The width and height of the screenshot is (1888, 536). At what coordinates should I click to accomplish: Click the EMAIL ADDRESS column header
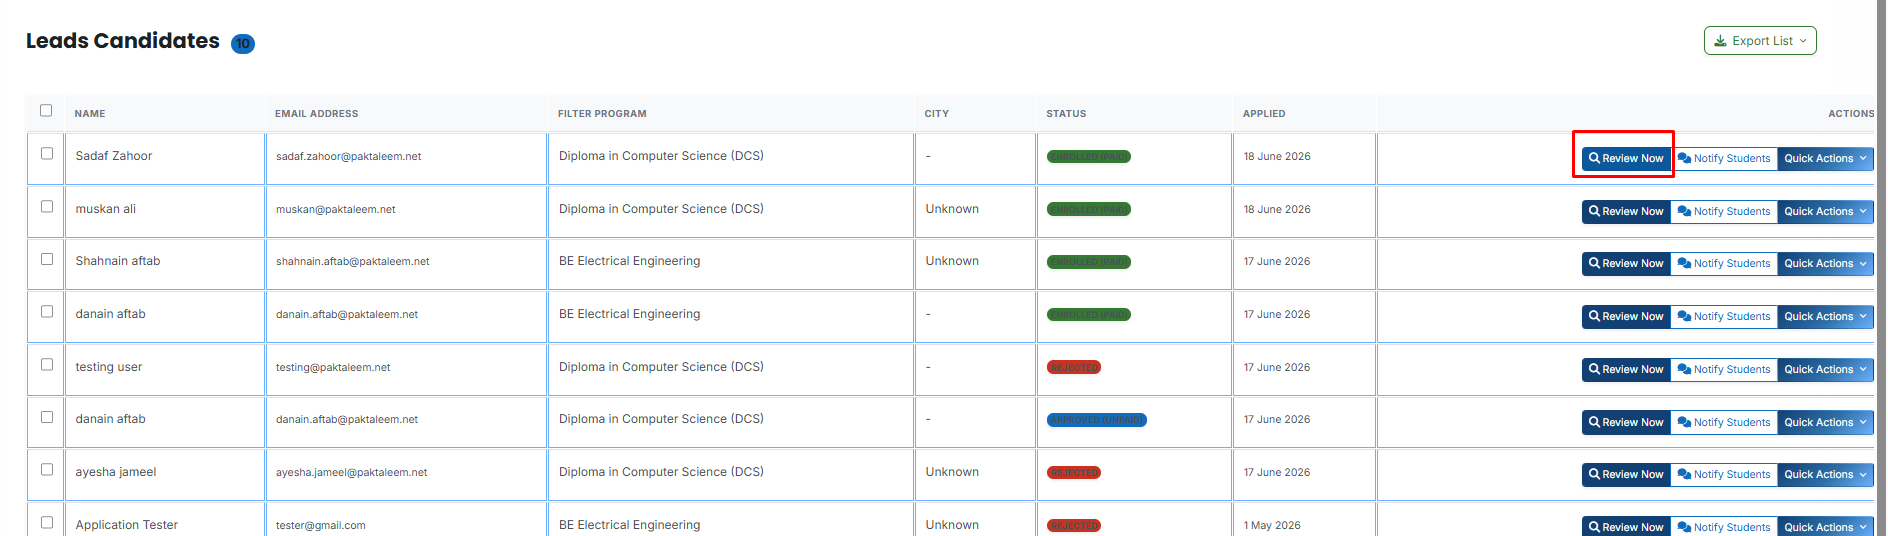tap(316, 114)
